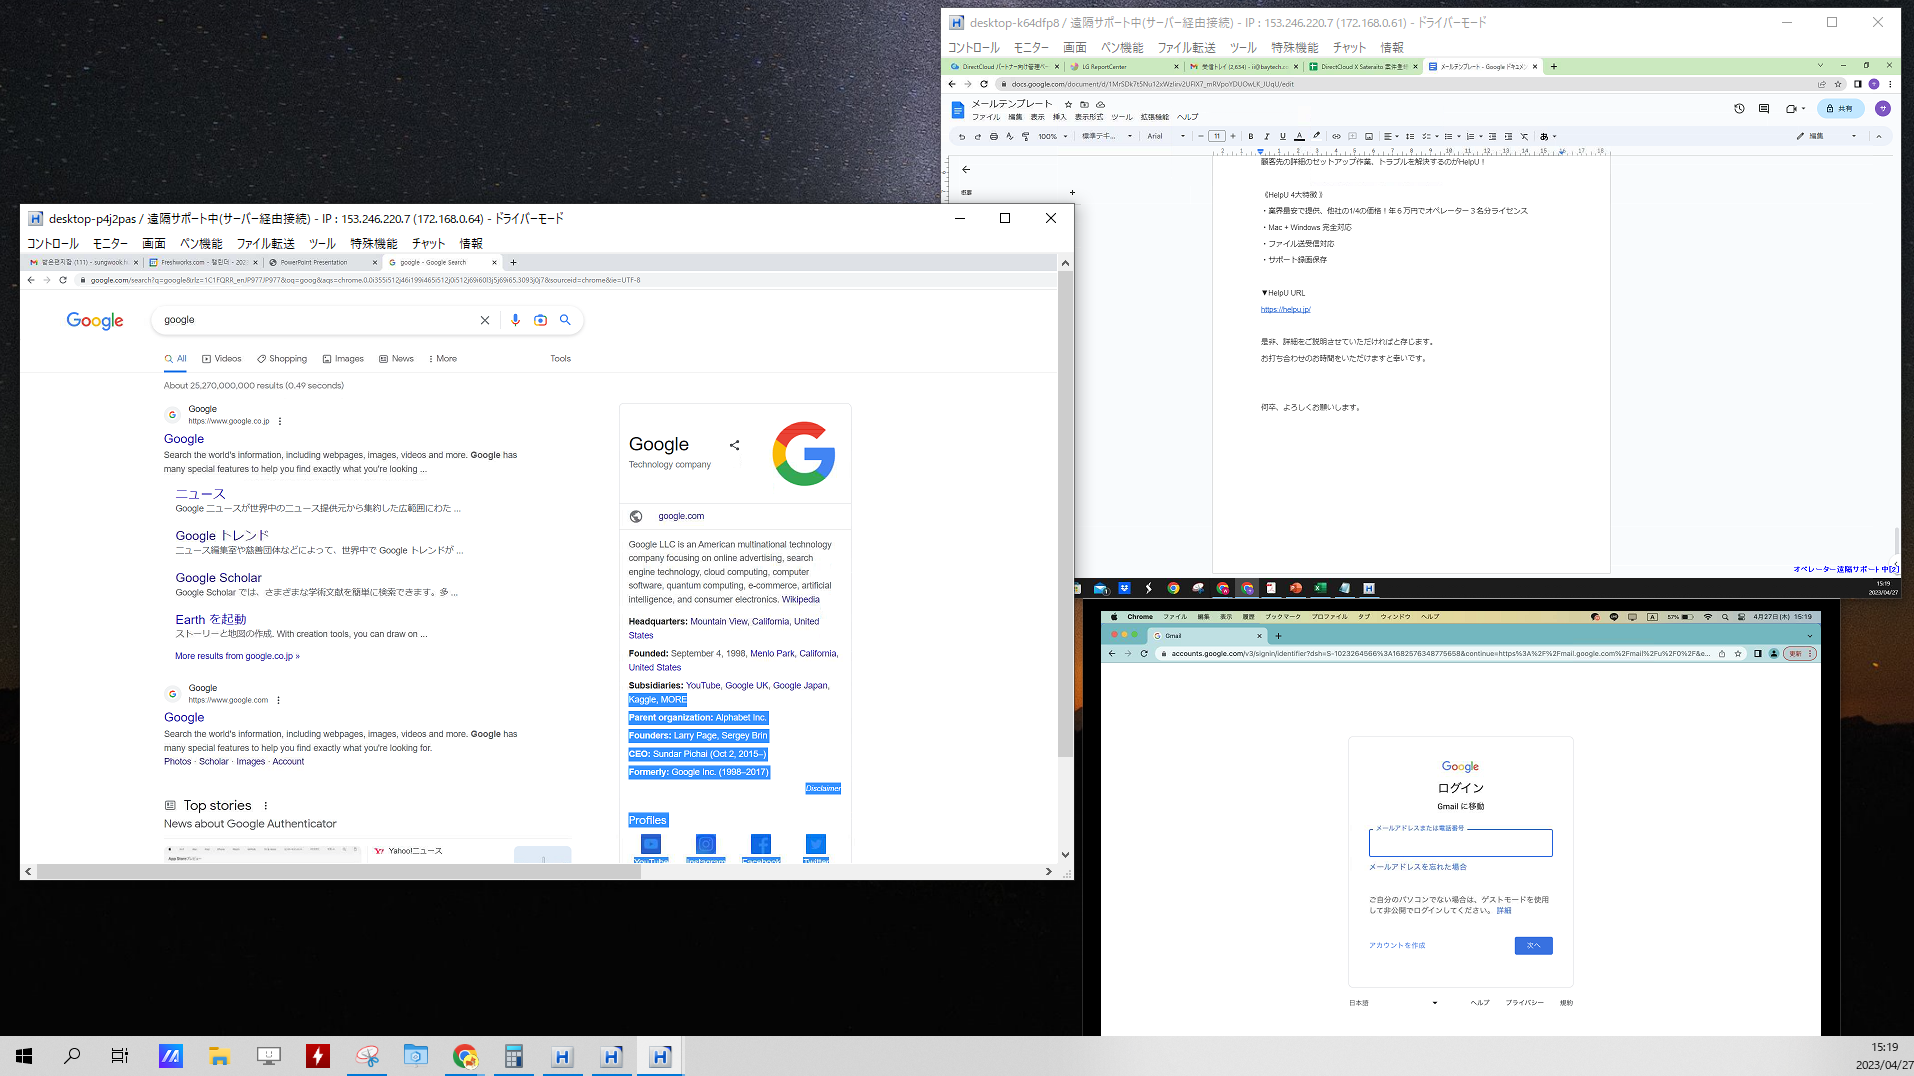Image resolution: width=1914 pixels, height=1076 pixels.
Task: Reload the google search page in left window
Action: point(63,280)
